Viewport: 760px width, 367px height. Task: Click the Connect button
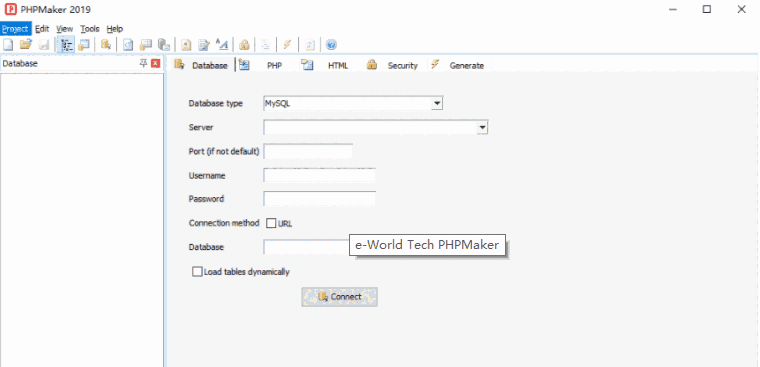[x=339, y=297]
